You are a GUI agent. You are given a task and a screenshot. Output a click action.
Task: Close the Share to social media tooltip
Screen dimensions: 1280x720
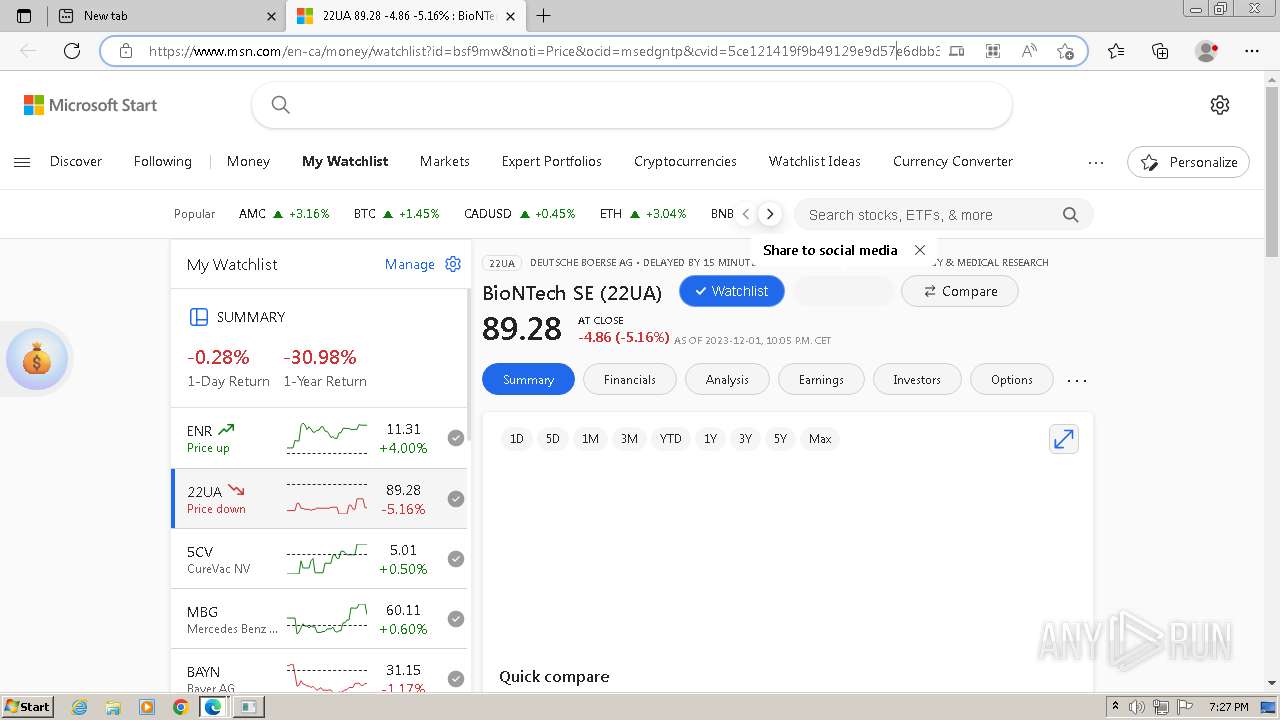point(920,250)
